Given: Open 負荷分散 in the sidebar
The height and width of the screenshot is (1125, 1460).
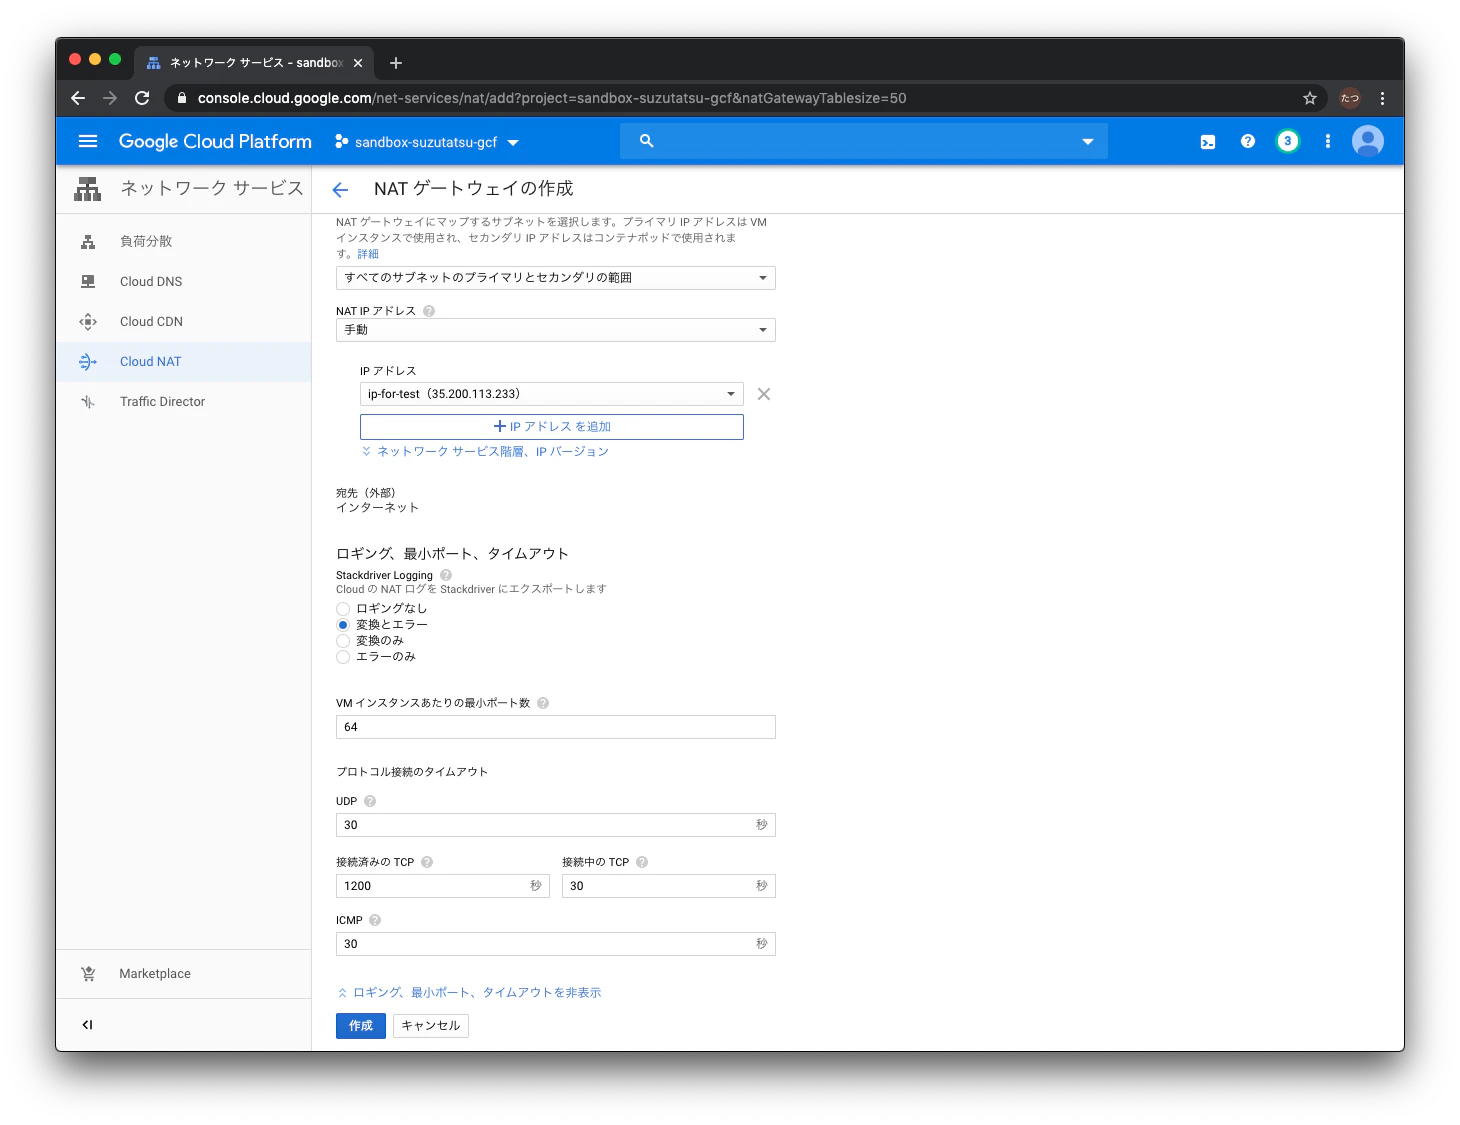Looking at the screenshot, I should pos(184,241).
